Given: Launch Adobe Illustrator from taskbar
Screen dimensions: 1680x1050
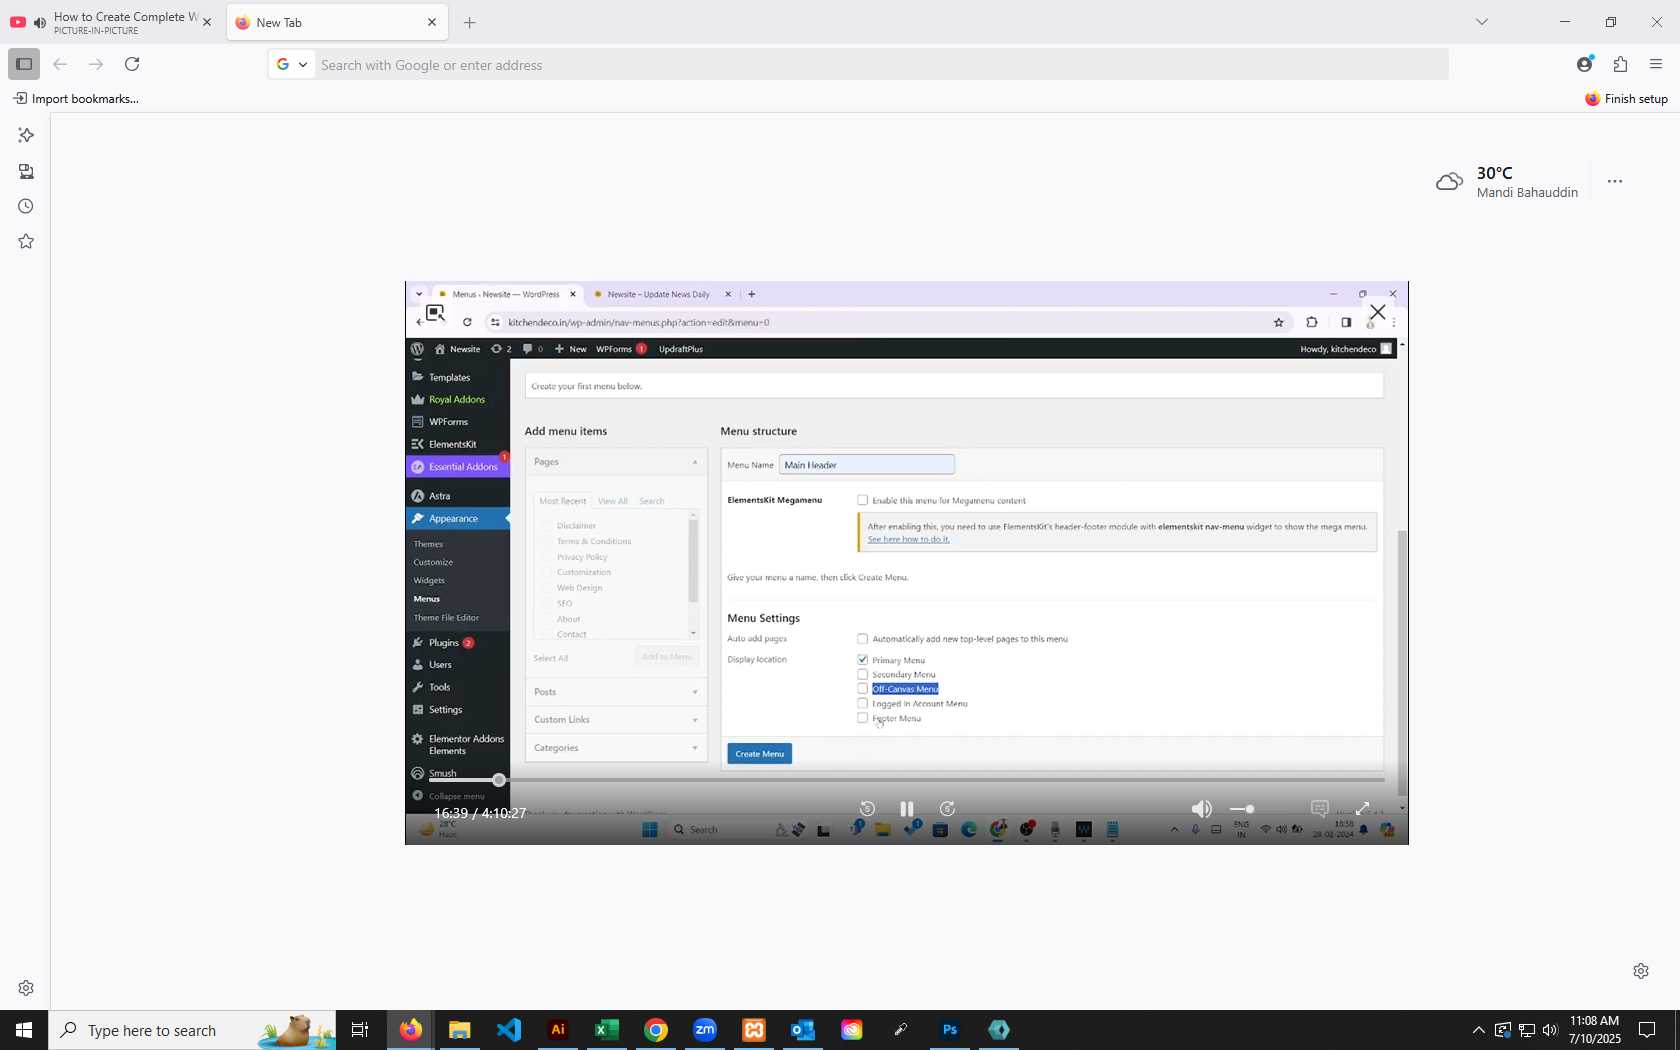Looking at the screenshot, I should 557,1030.
